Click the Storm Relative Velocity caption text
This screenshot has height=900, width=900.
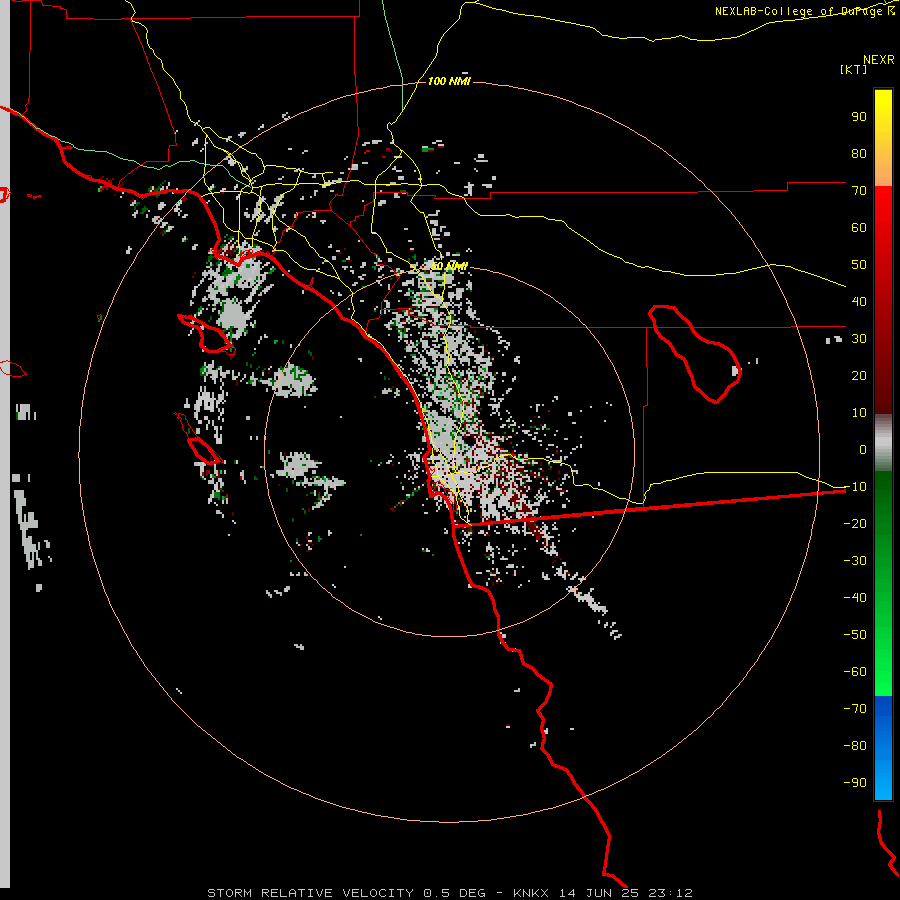(x=449, y=893)
